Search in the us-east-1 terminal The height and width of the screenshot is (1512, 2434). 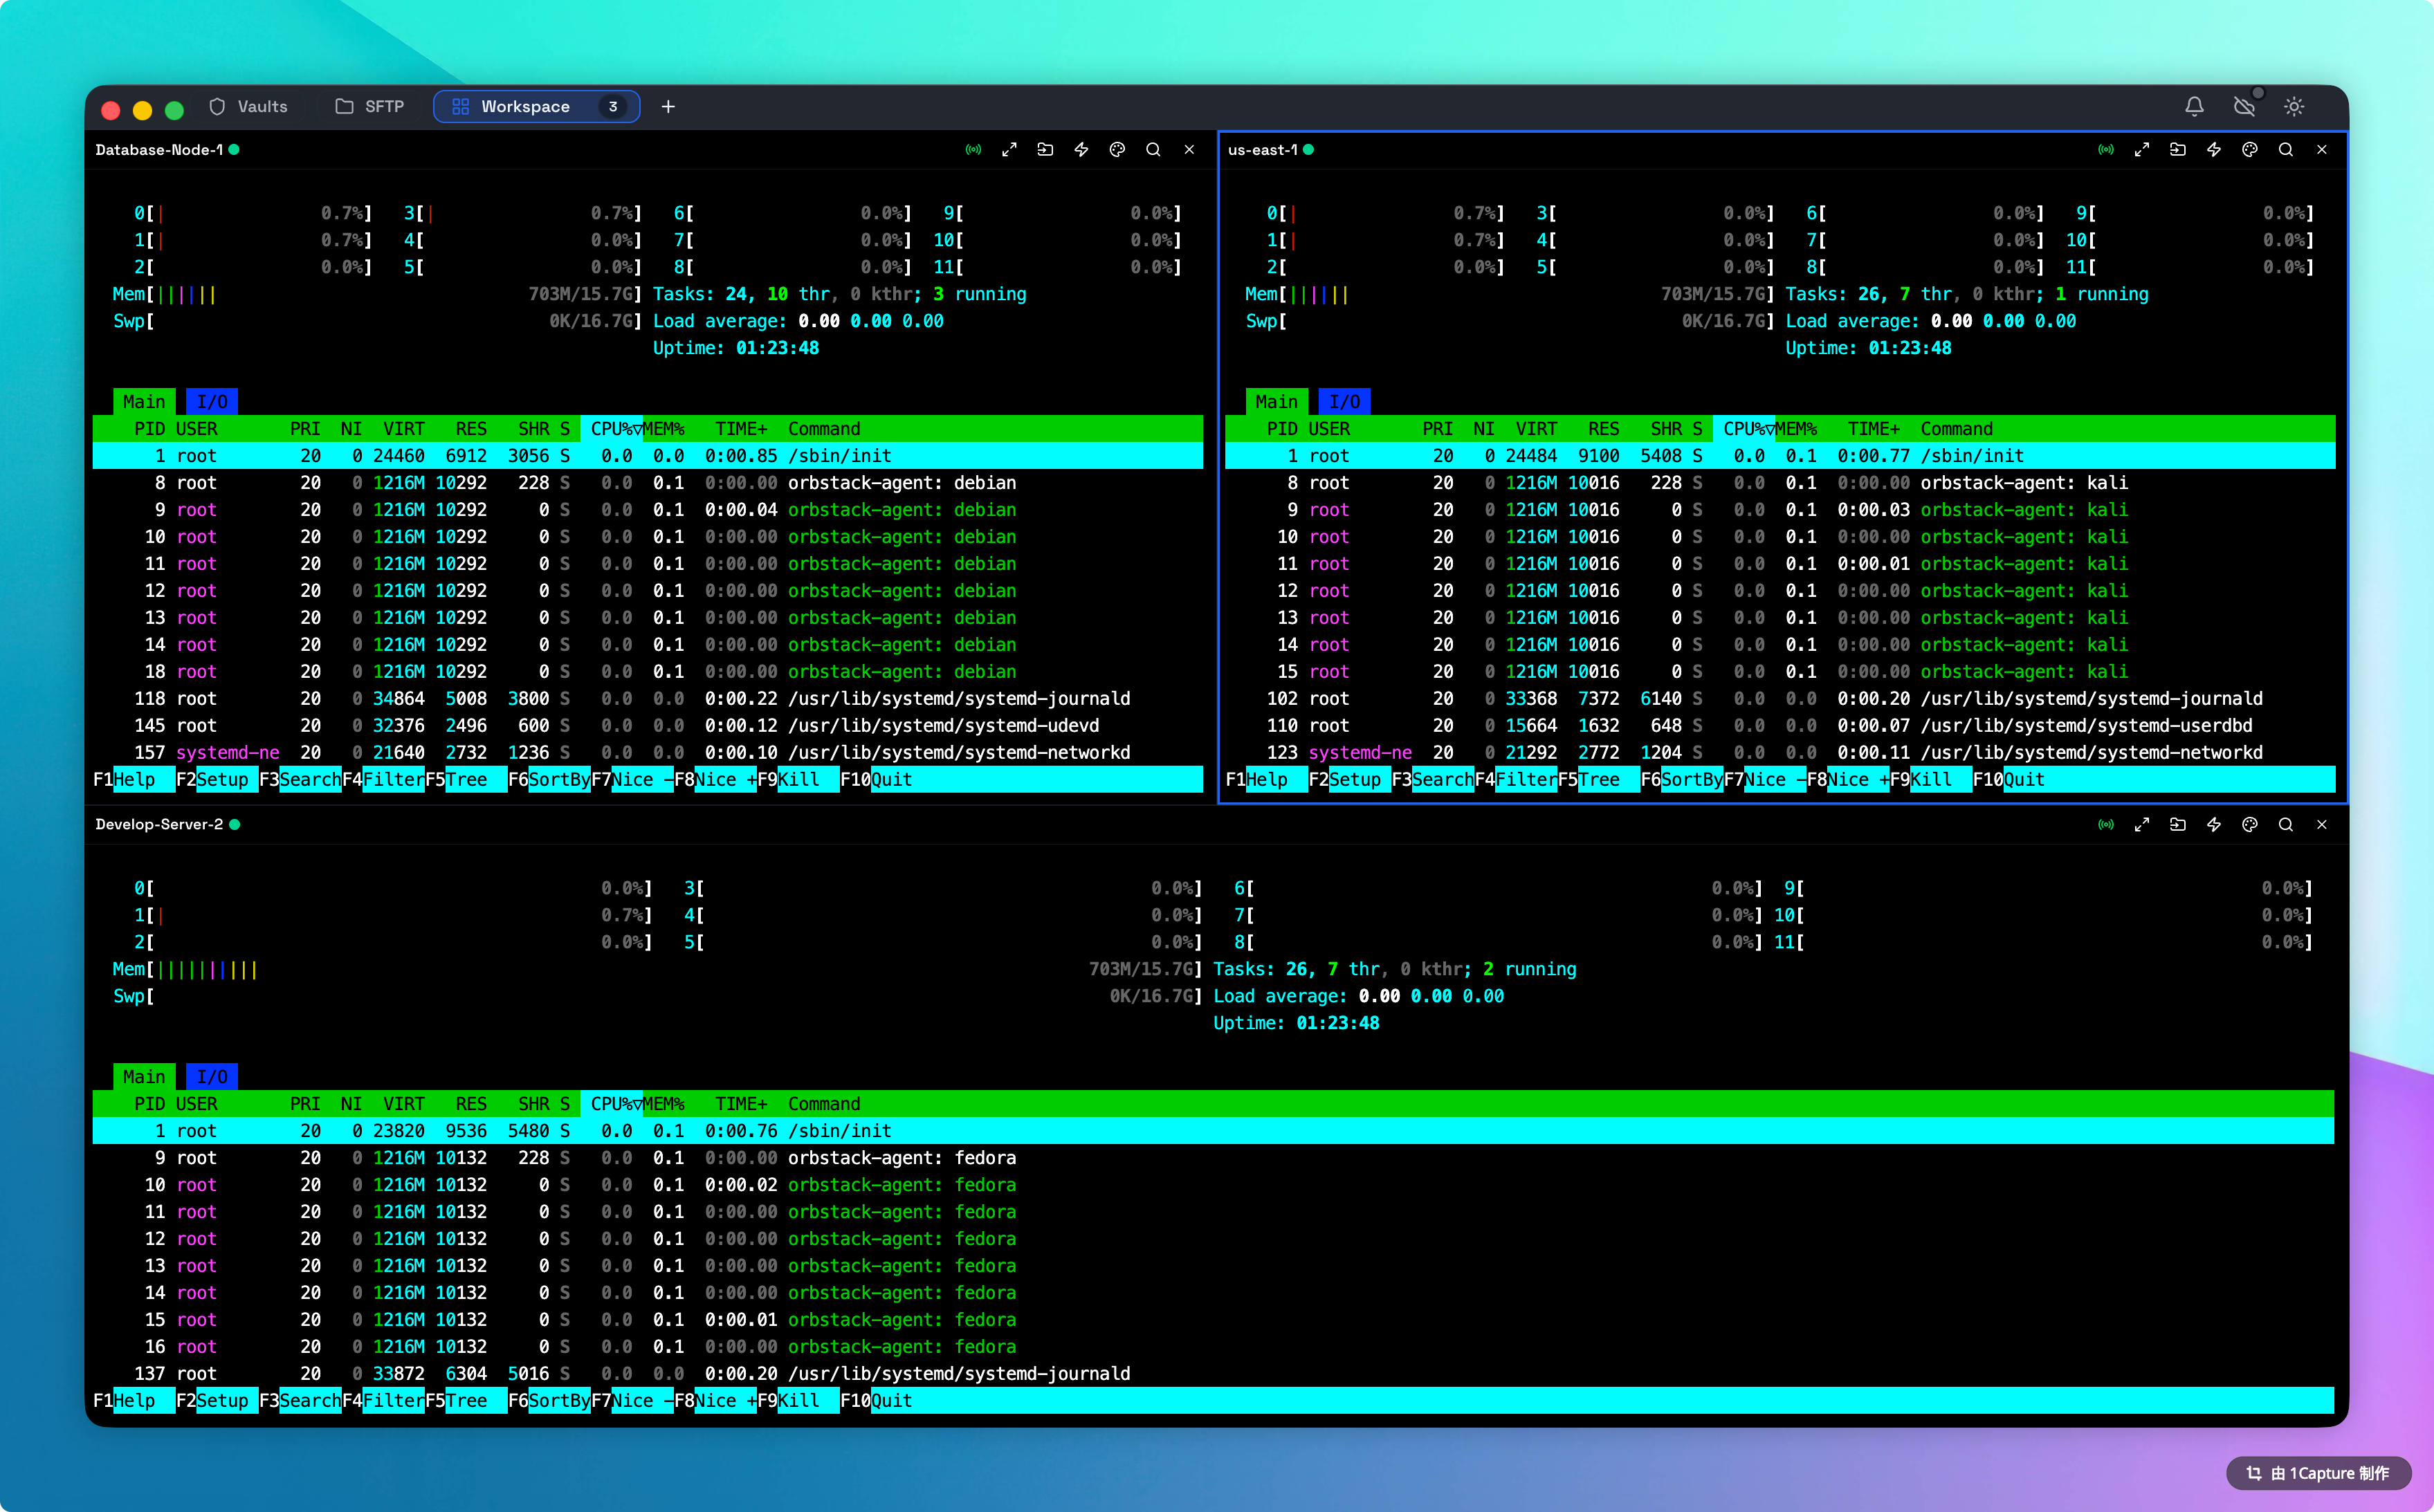2285,150
